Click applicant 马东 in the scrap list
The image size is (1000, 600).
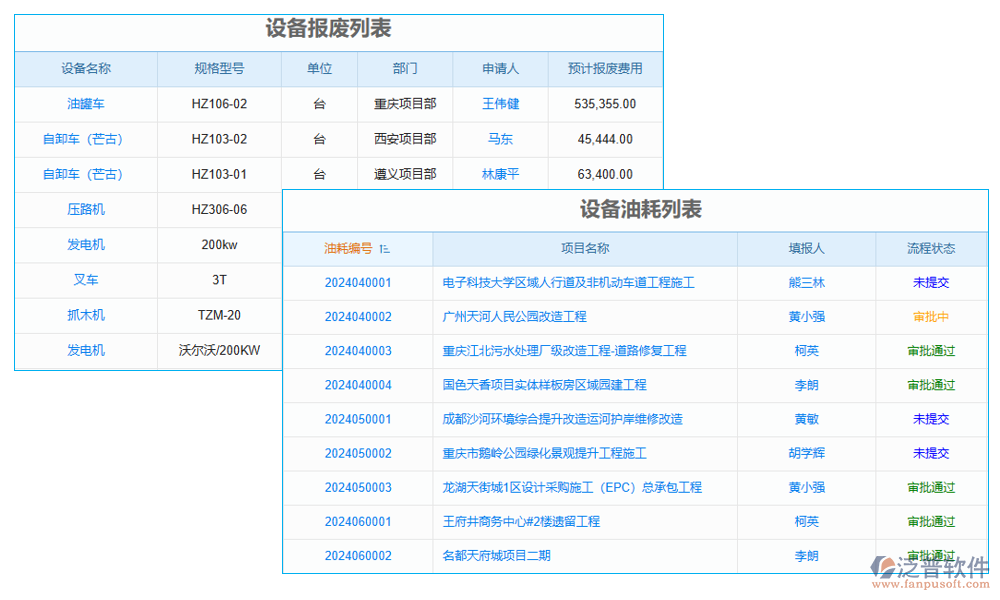coord(500,139)
